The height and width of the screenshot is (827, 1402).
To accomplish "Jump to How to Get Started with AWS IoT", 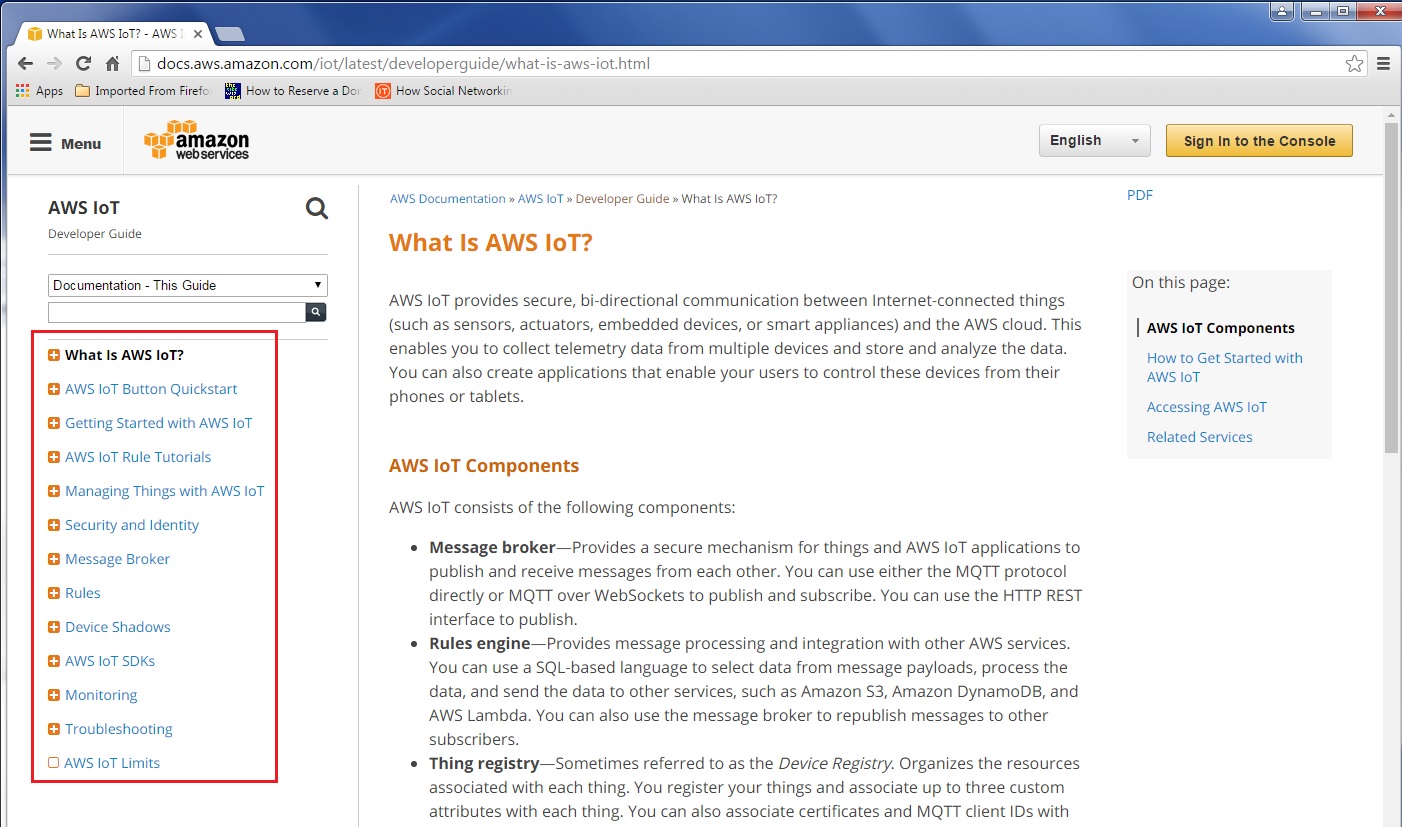I will 1225,367.
